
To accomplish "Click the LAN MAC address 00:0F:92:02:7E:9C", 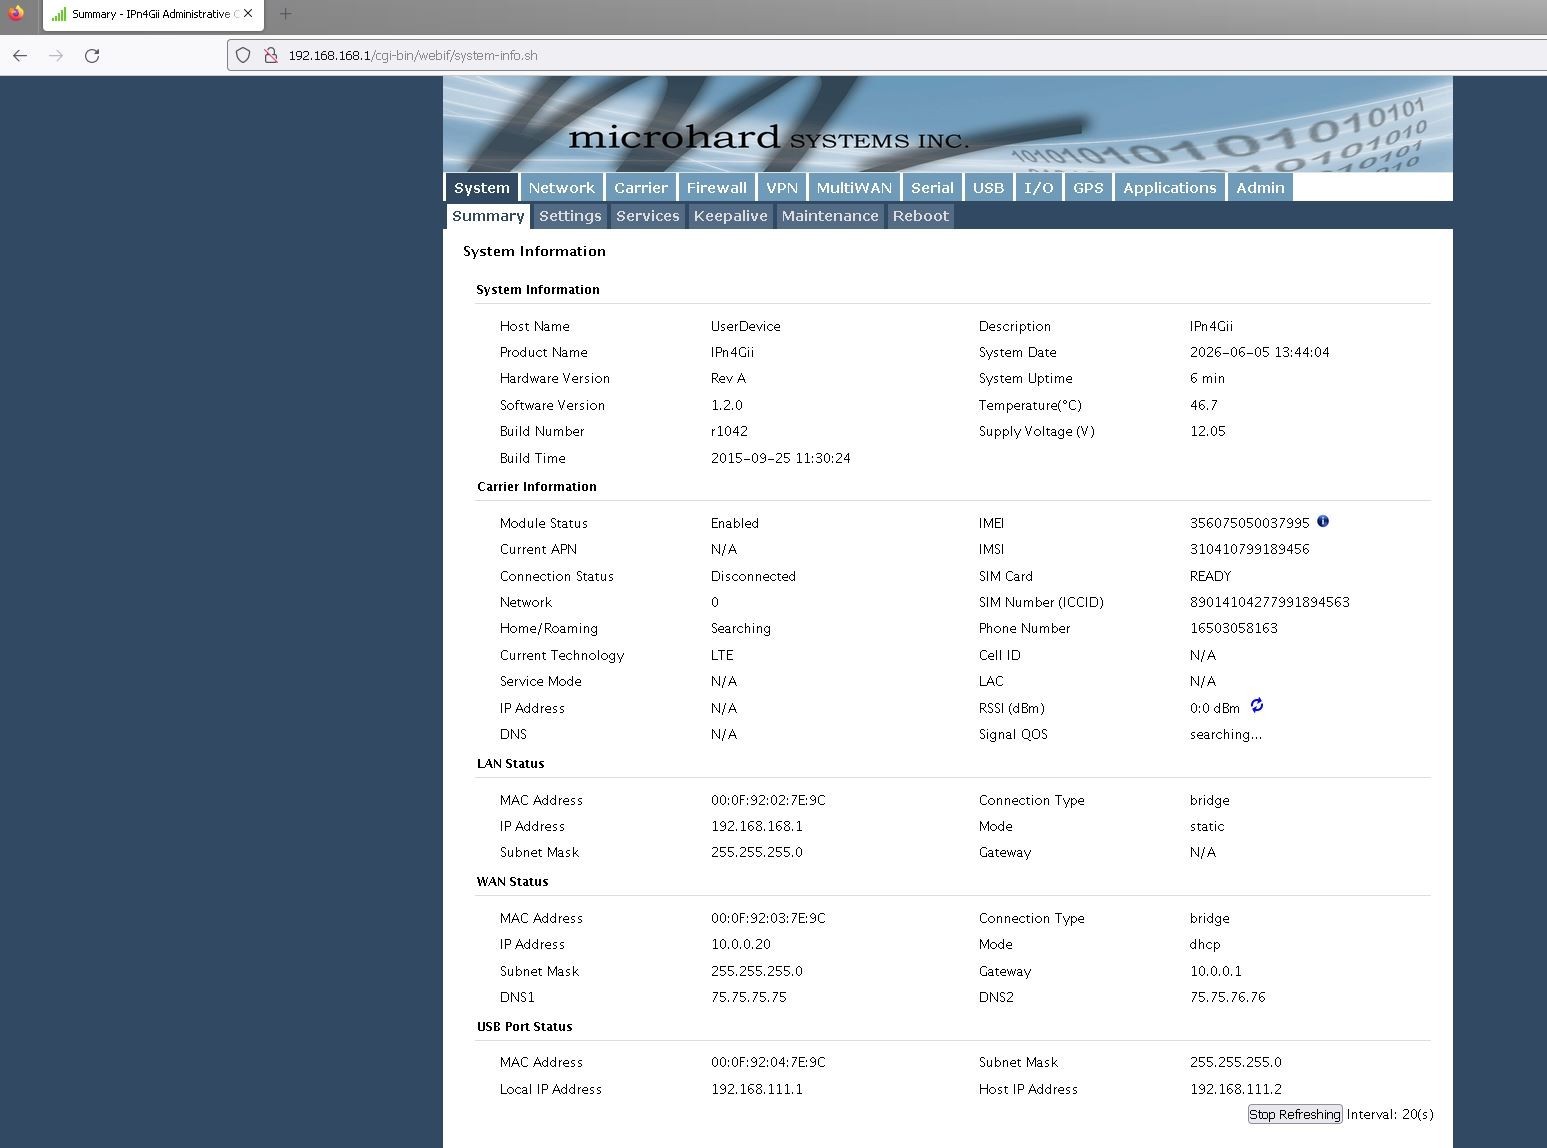I will pos(768,800).
